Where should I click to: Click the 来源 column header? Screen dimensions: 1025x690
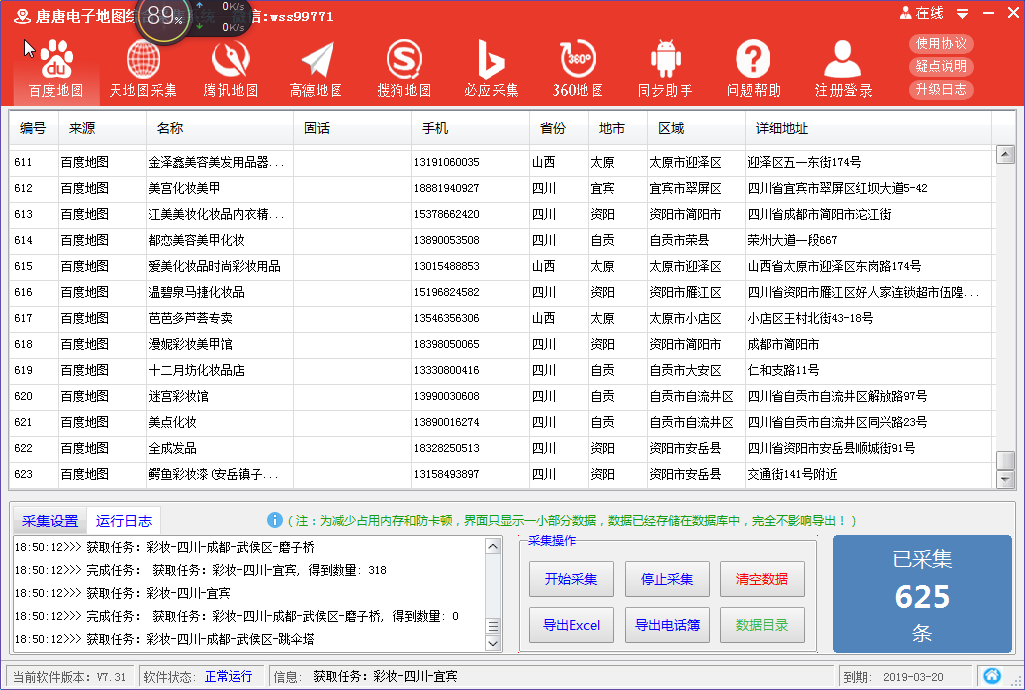tap(102, 128)
